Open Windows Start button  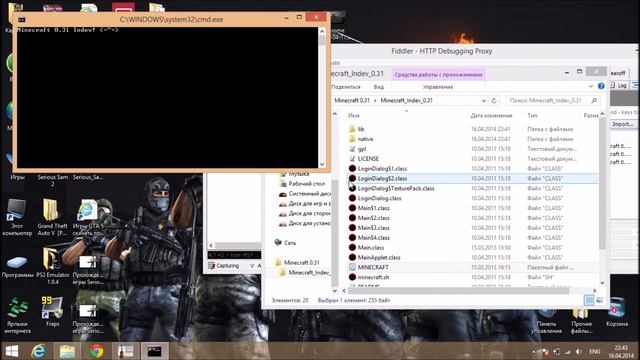point(12,351)
